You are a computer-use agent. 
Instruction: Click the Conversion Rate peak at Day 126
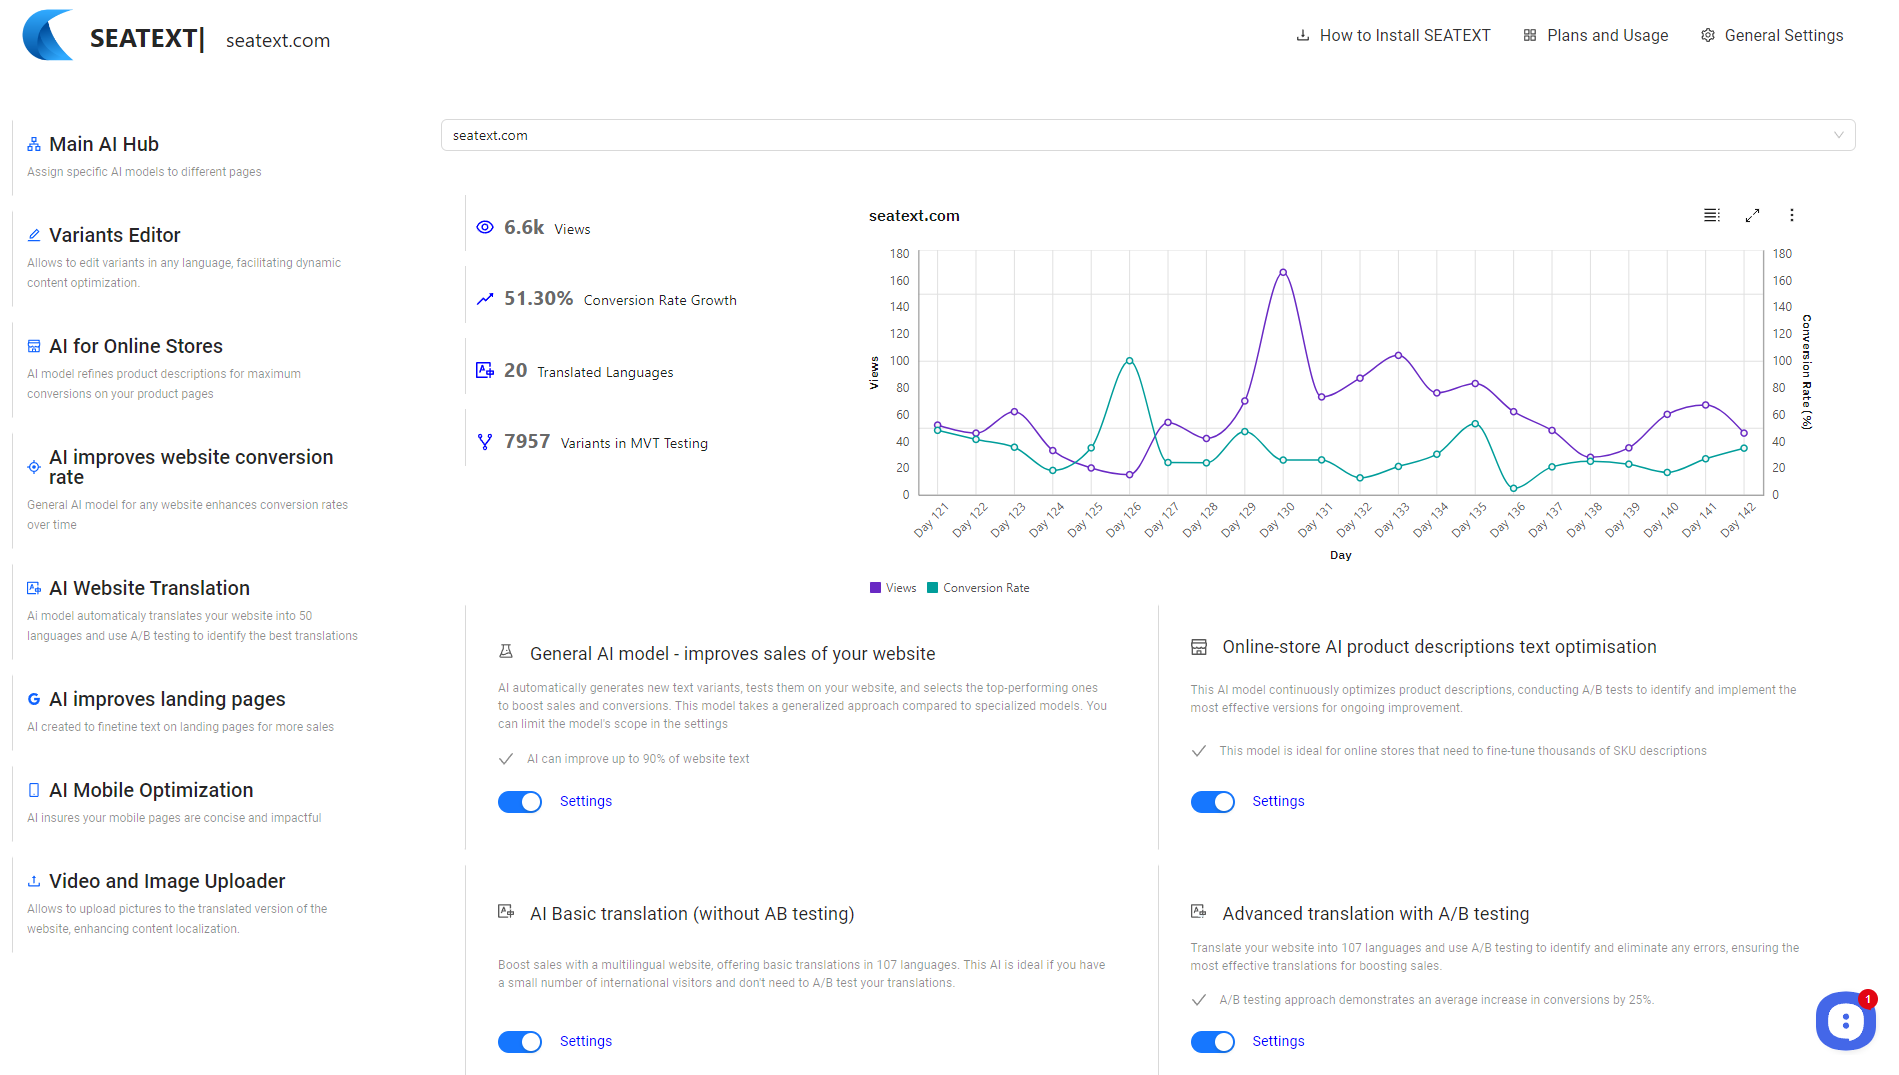click(x=1130, y=361)
